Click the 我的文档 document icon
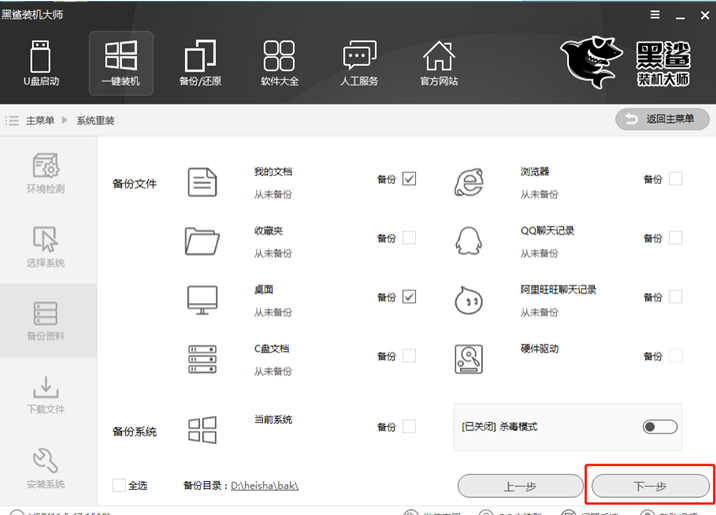Screen dimensions: 716x515 (202, 182)
